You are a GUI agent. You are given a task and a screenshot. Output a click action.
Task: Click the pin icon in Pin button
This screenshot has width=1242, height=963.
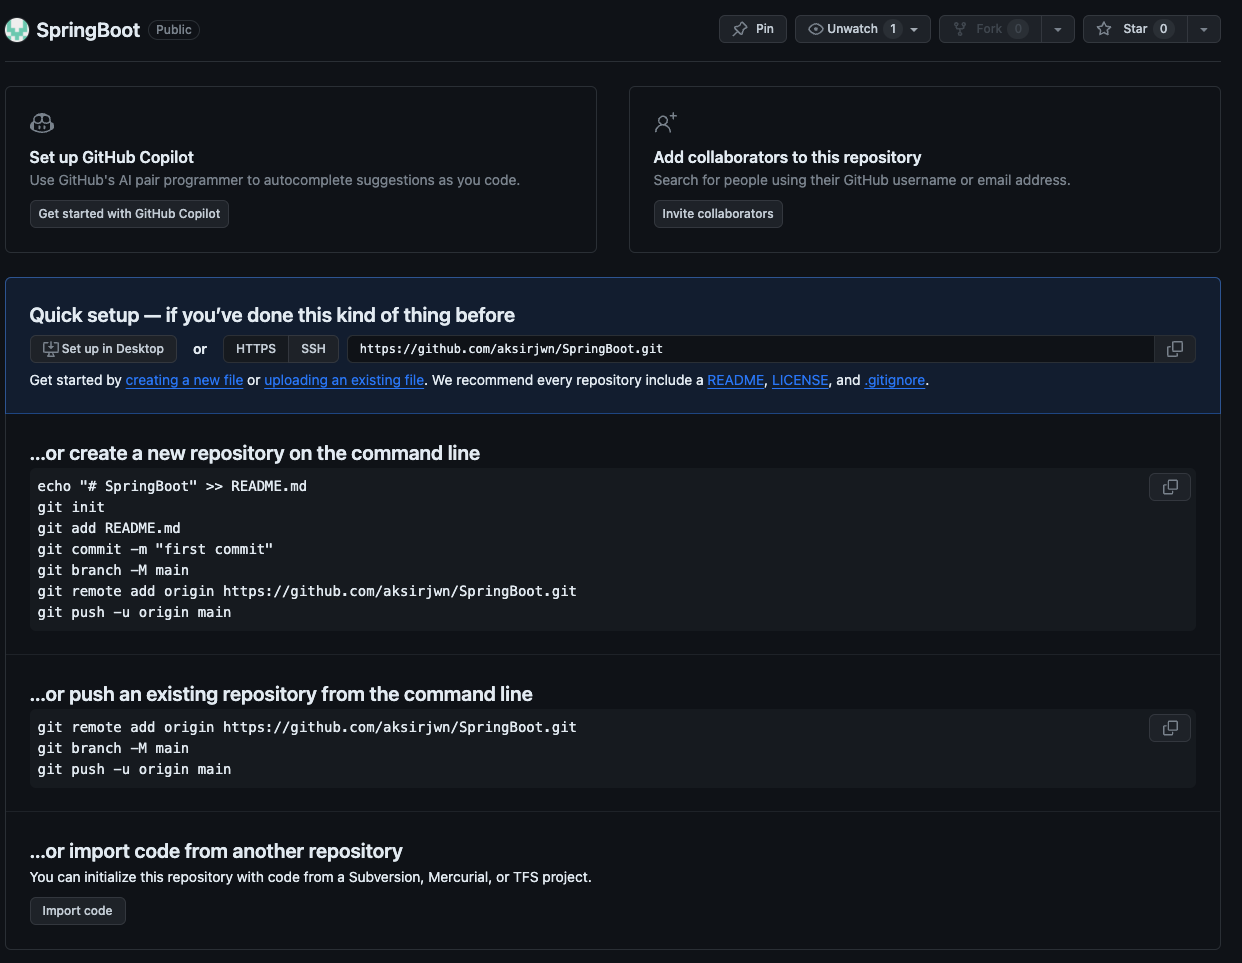(740, 29)
